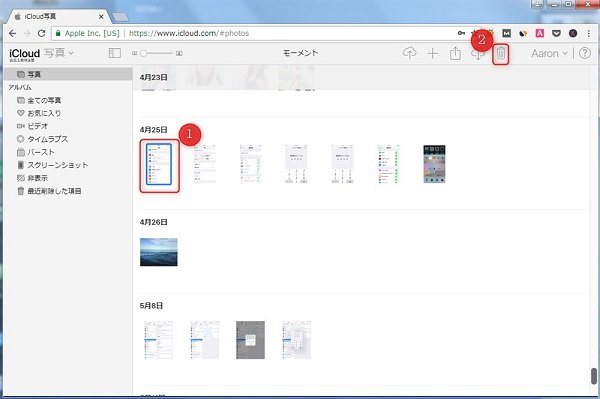Reload the iCloud page
This screenshot has width=600, height=399.
pos(41,33)
